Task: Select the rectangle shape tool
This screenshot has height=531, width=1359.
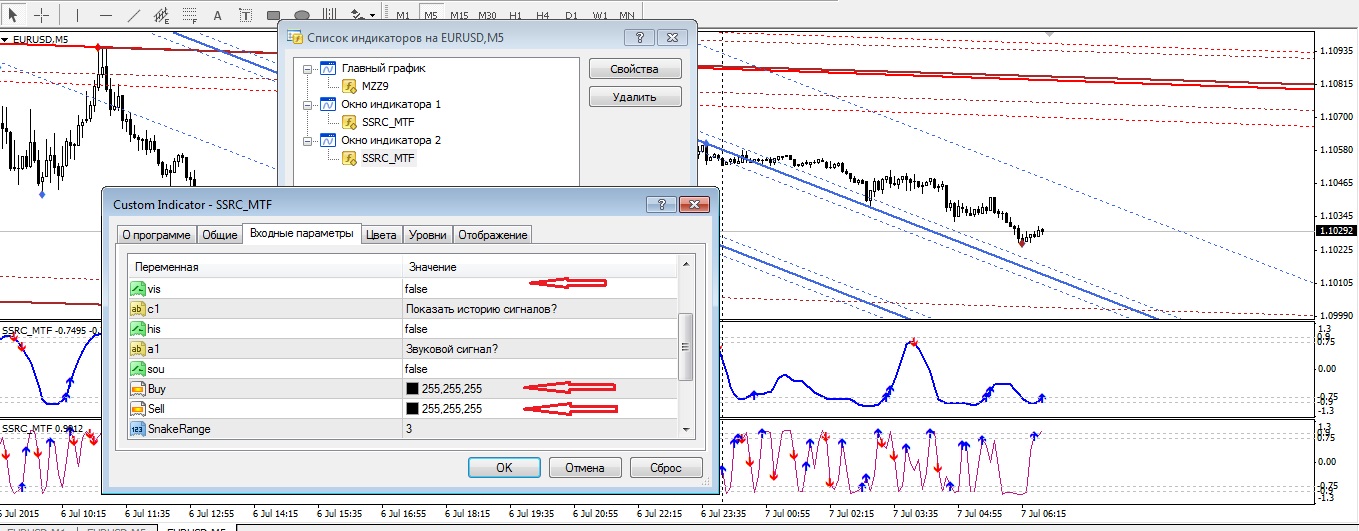Action: tap(274, 15)
